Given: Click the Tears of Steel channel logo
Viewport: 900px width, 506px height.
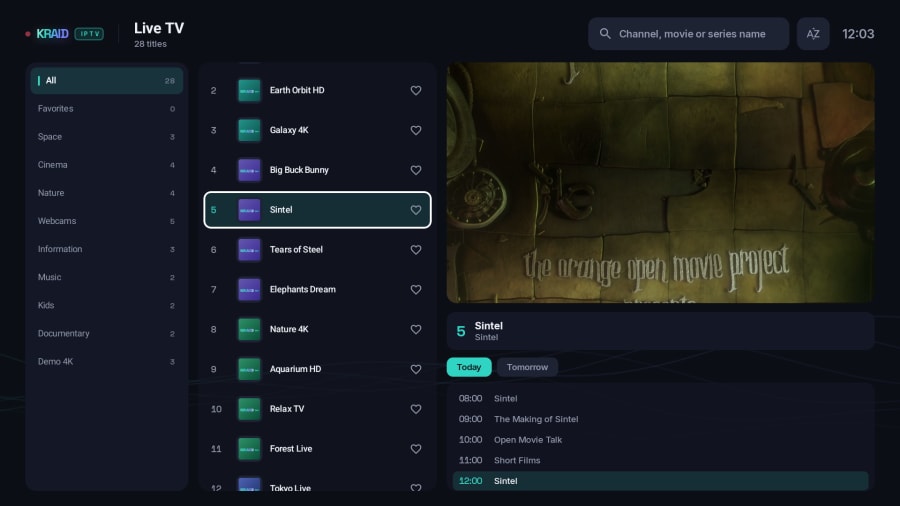Looking at the screenshot, I should [x=249, y=250].
